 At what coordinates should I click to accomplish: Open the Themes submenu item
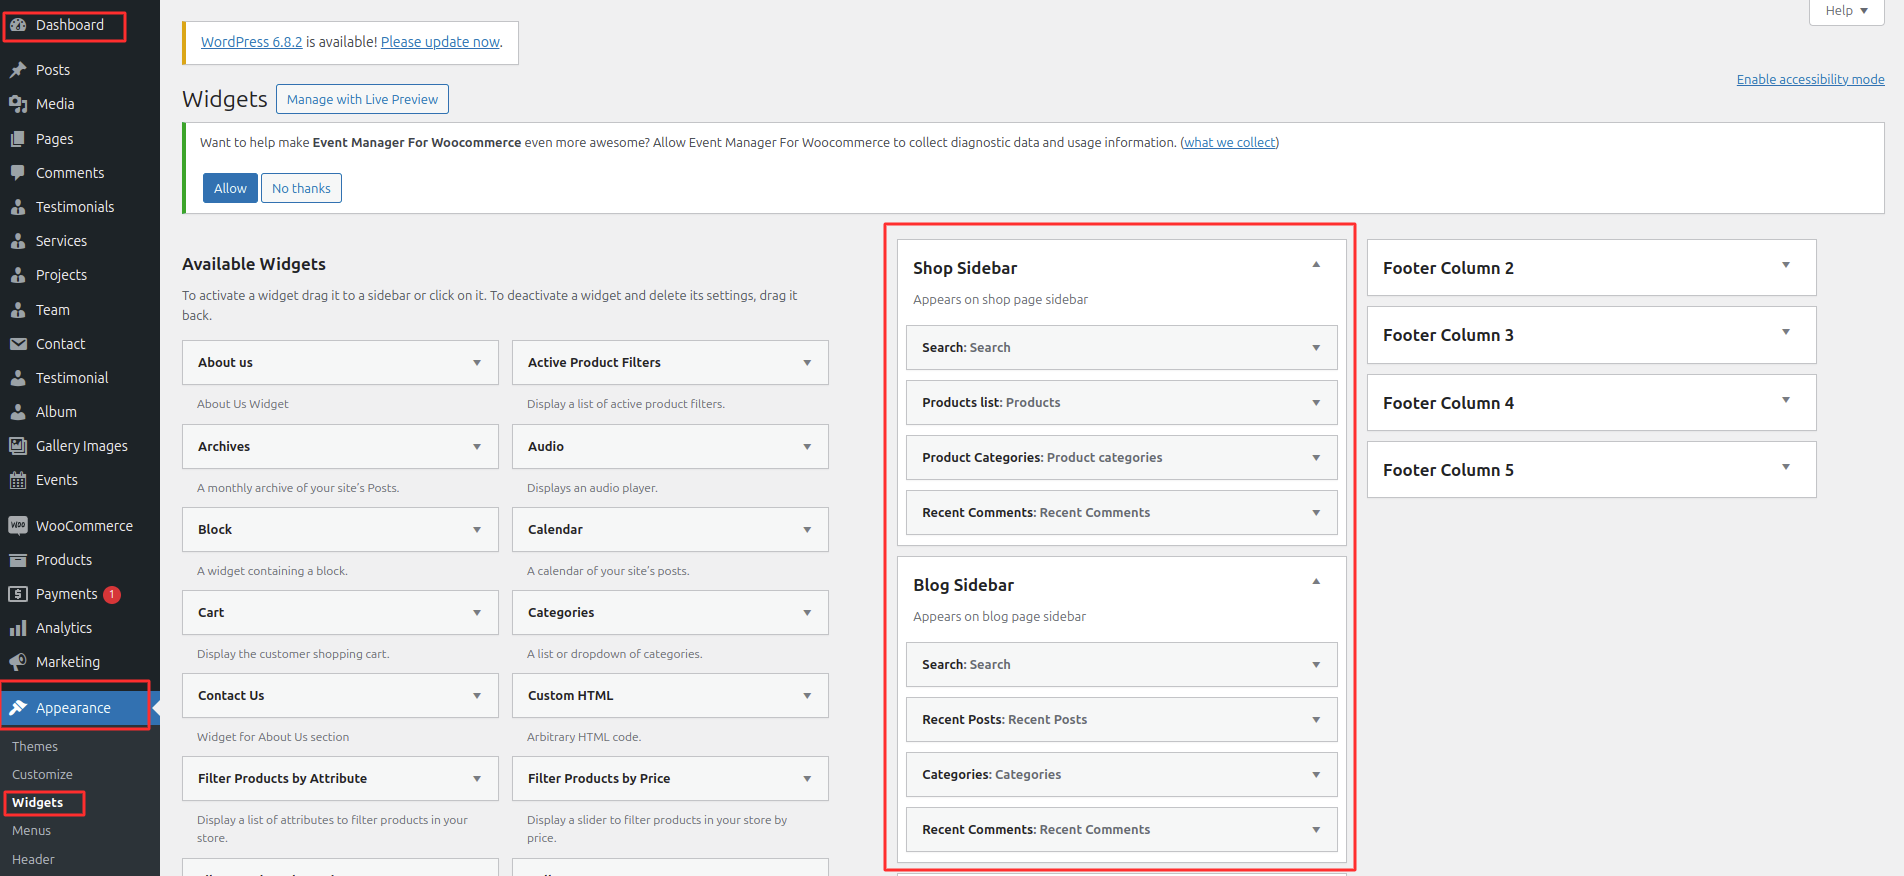[x=35, y=747]
